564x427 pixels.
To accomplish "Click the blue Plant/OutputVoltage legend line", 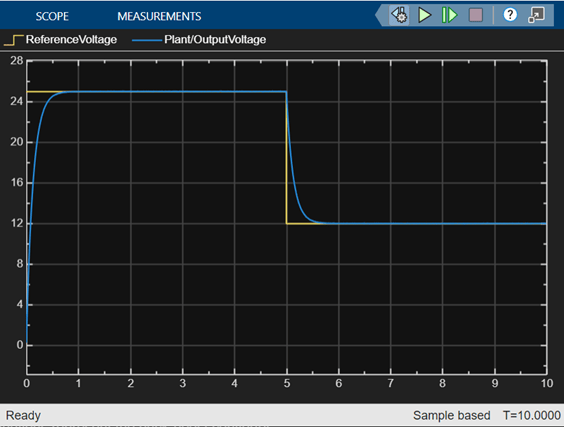I will [x=147, y=40].
